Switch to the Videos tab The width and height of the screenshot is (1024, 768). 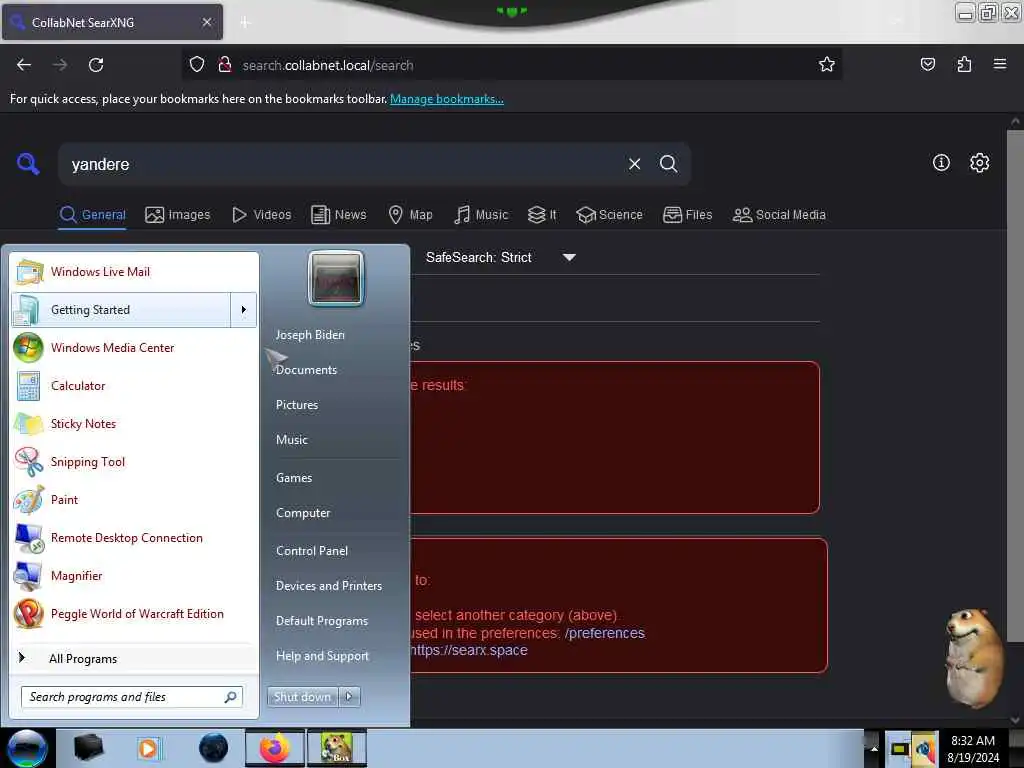pos(262,215)
